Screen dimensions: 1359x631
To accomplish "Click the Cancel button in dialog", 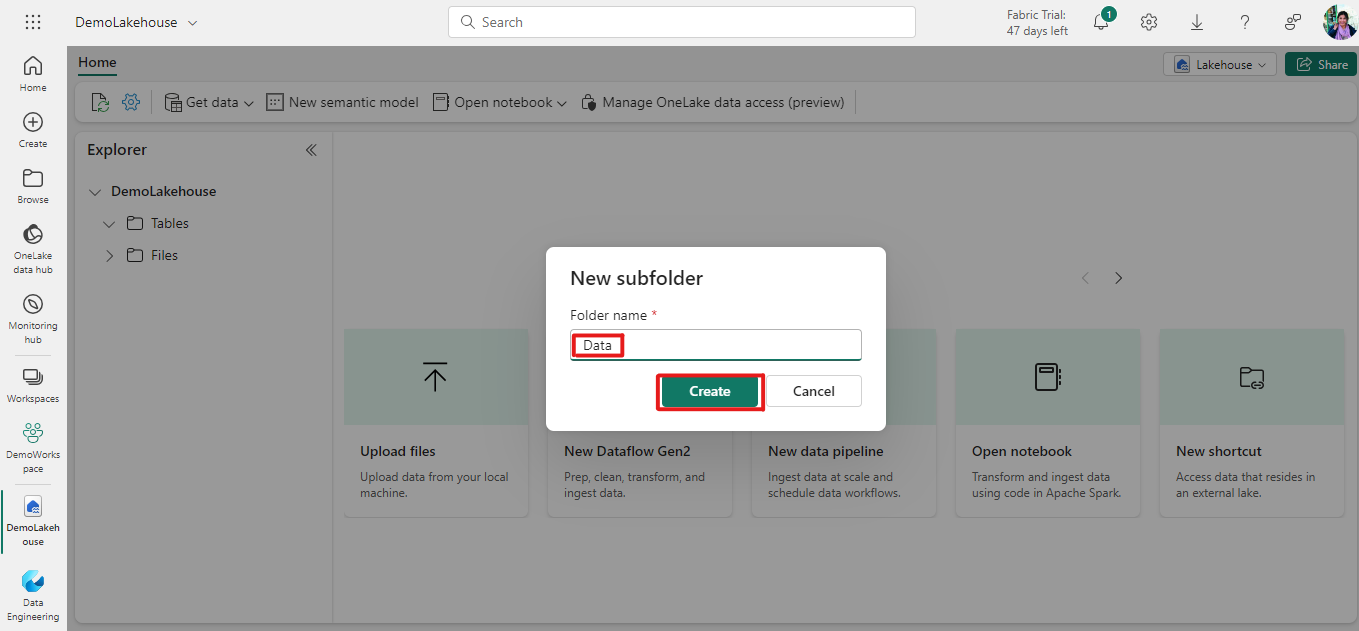I will [814, 391].
